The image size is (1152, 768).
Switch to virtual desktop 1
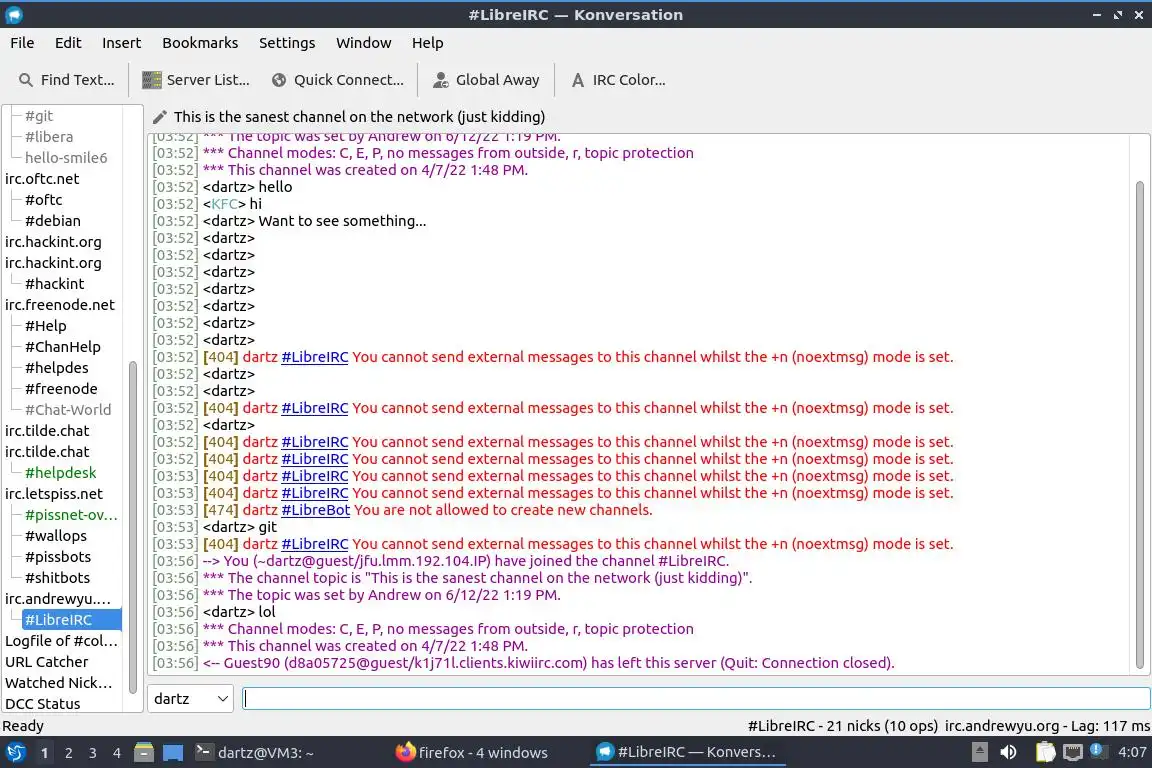pos(45,753)
